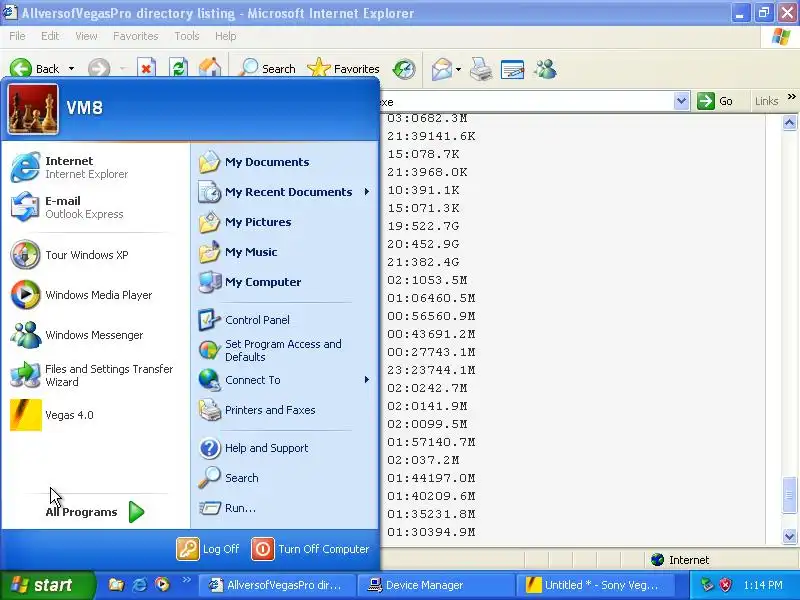Refresh the page with the Refresh icon
The width and height of the screenshot is (800, 600).
(x=179, y=68)
